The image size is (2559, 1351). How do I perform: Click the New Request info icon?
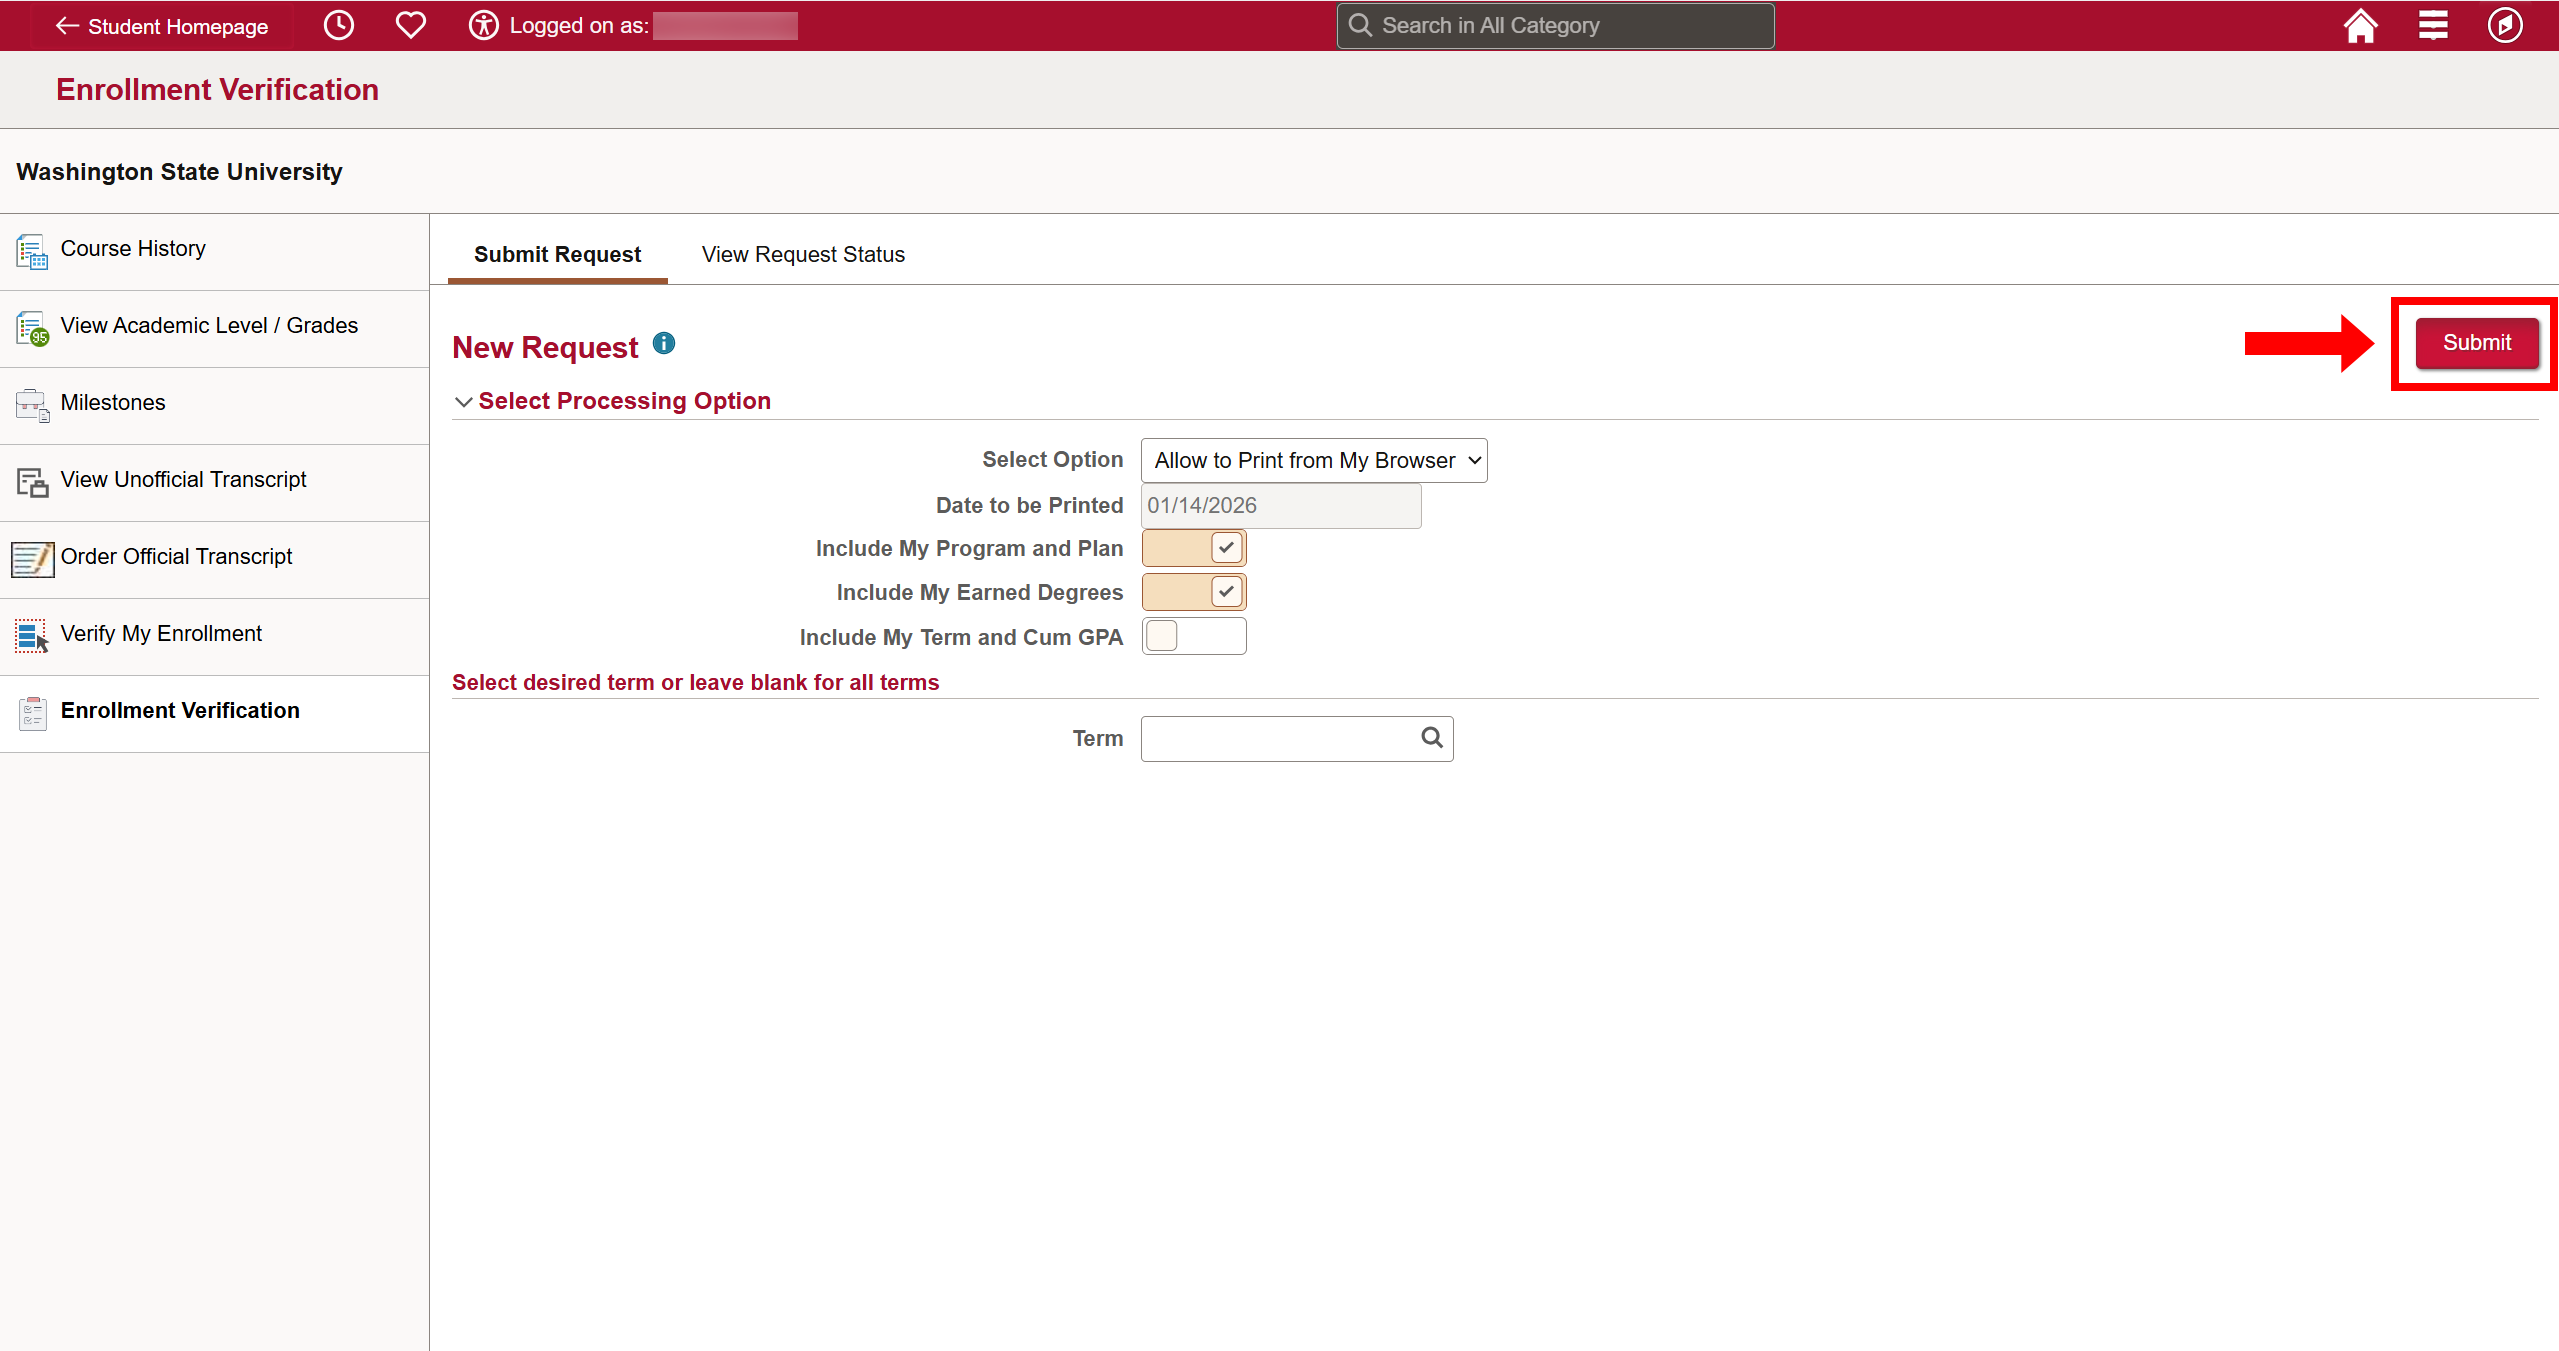point(664,344)
